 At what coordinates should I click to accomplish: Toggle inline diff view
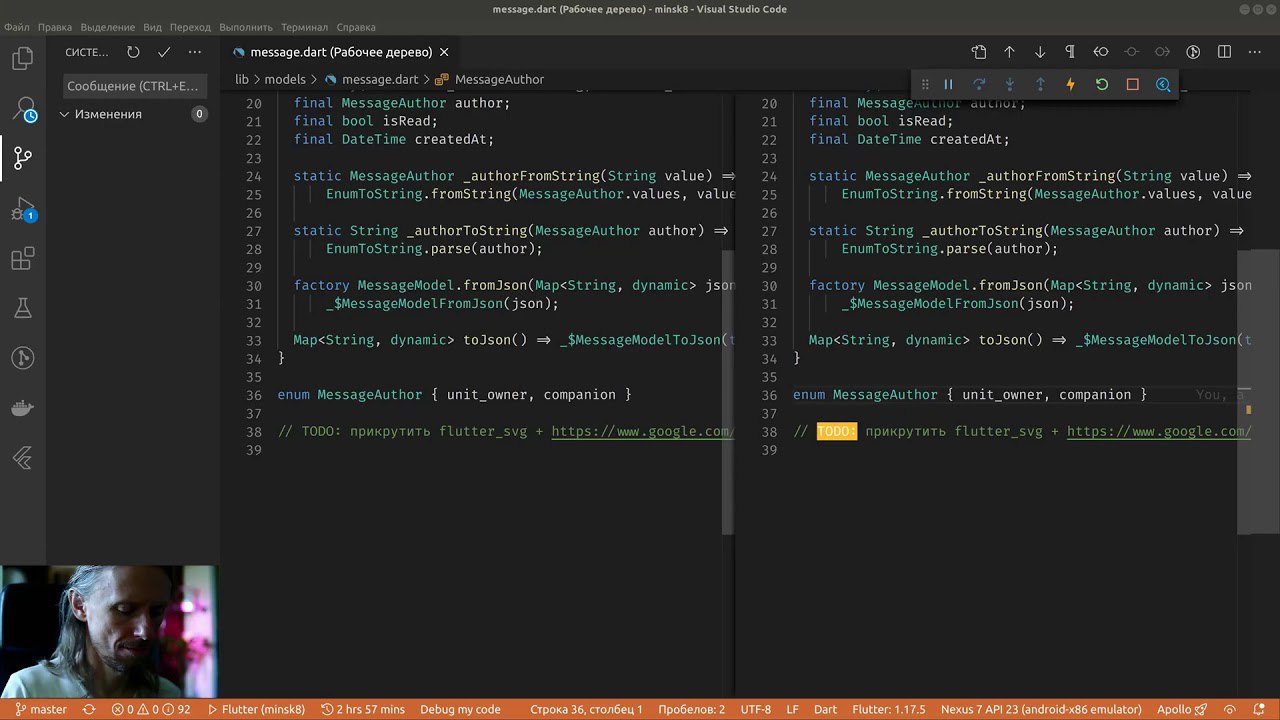1224,52
